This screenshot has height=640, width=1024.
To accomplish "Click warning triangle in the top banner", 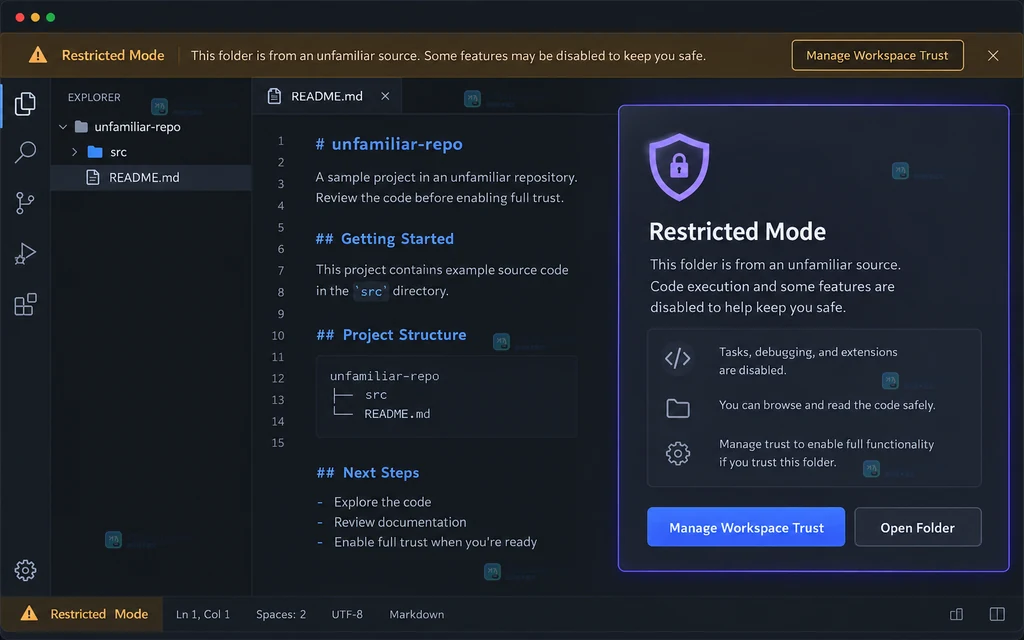I will pos(38,55).
